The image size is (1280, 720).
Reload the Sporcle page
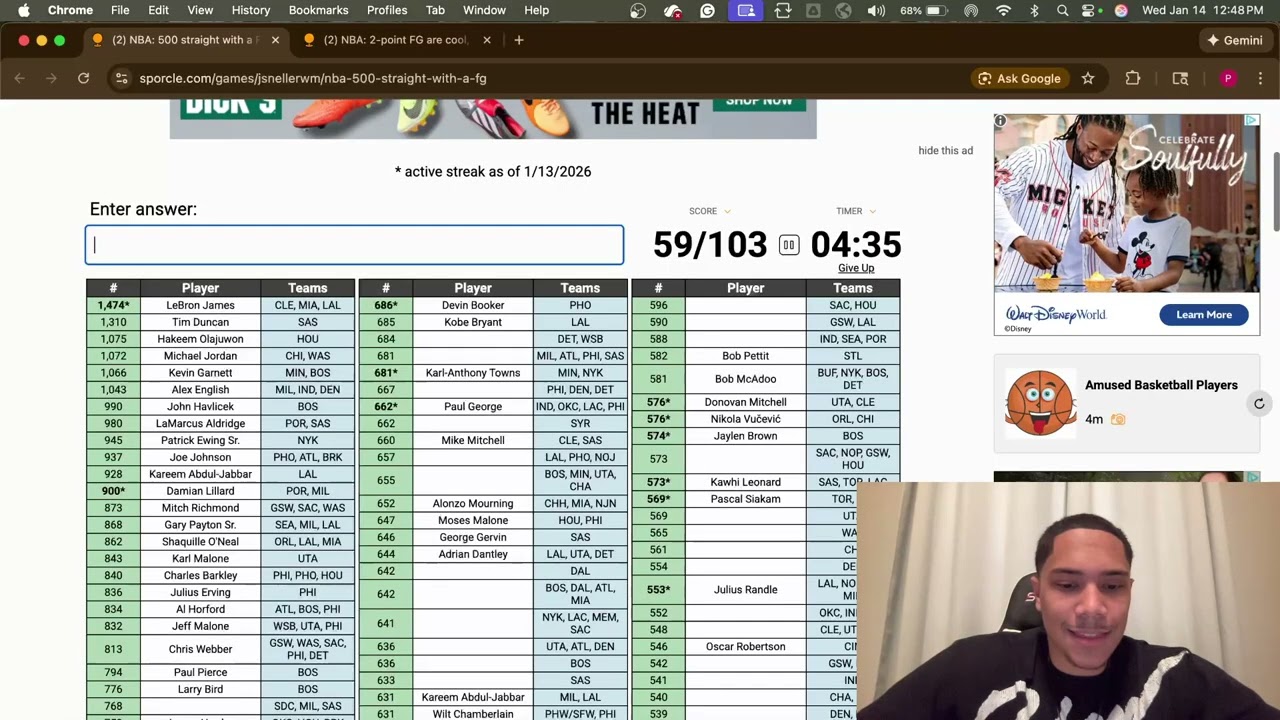click(x=84, y=78)
